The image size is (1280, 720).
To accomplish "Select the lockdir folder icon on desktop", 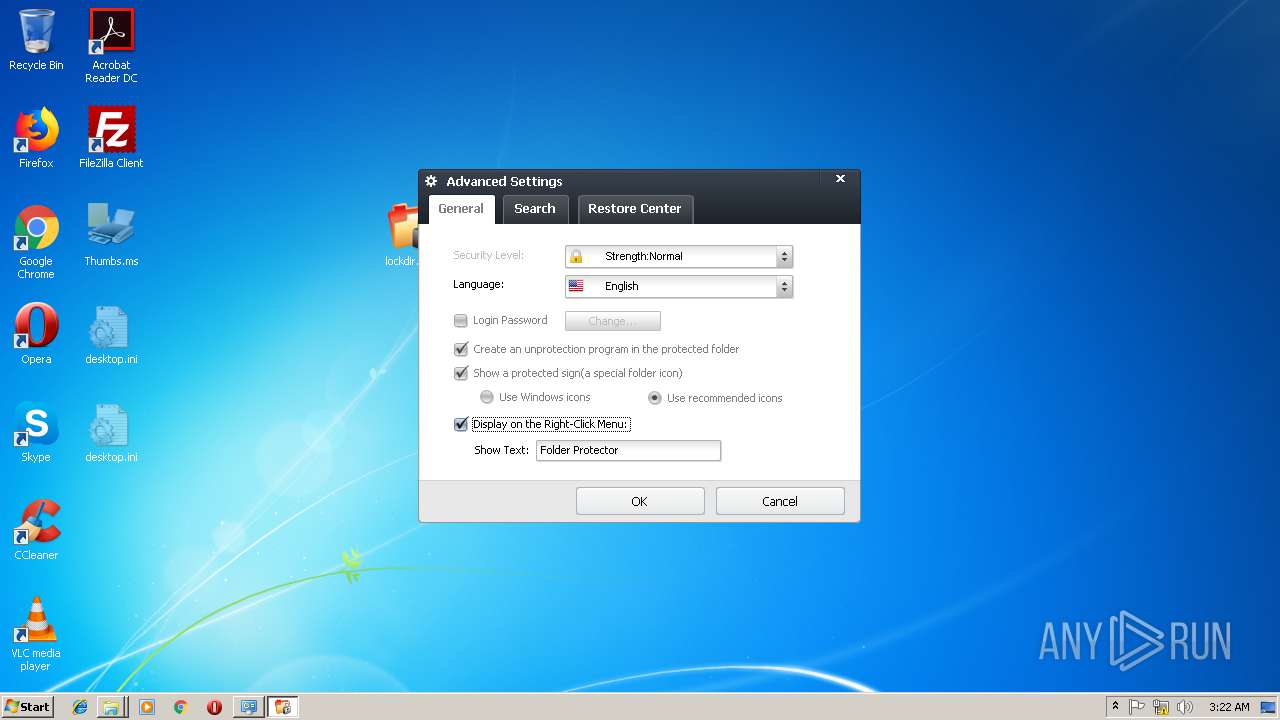I will coord(402,234).
